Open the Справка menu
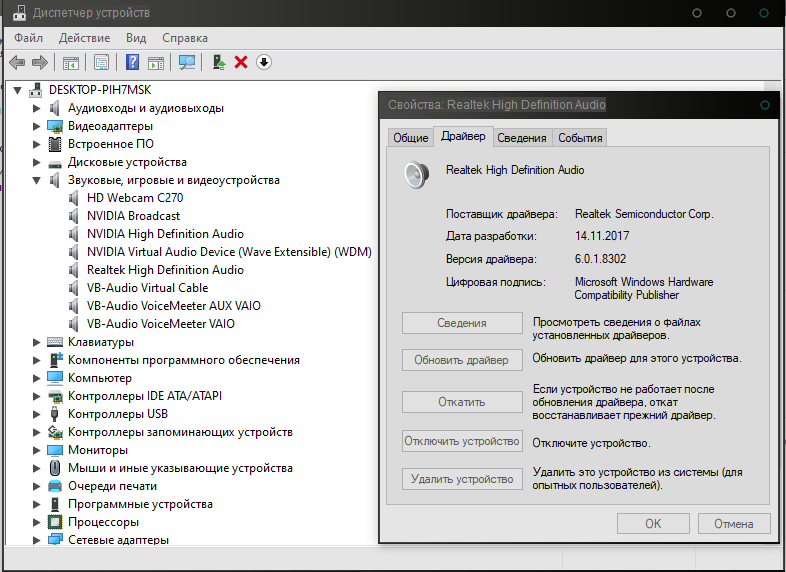The height and width of the screenshot is (572, 786). coord(185,38)
